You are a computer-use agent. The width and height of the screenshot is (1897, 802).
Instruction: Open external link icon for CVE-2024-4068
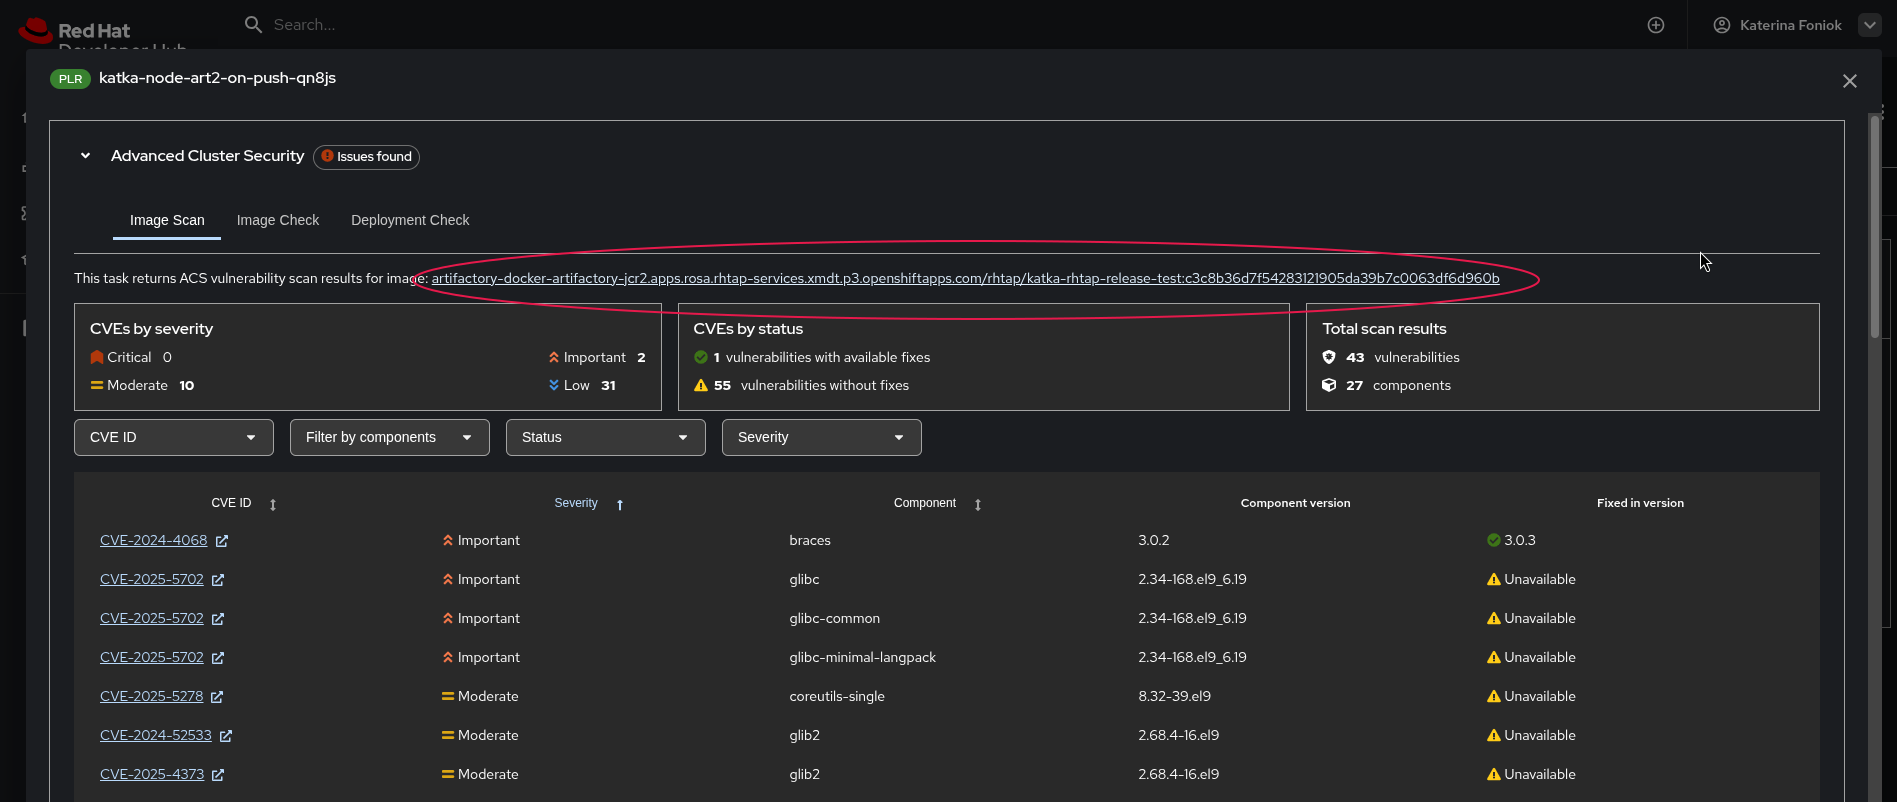[222, 541]
